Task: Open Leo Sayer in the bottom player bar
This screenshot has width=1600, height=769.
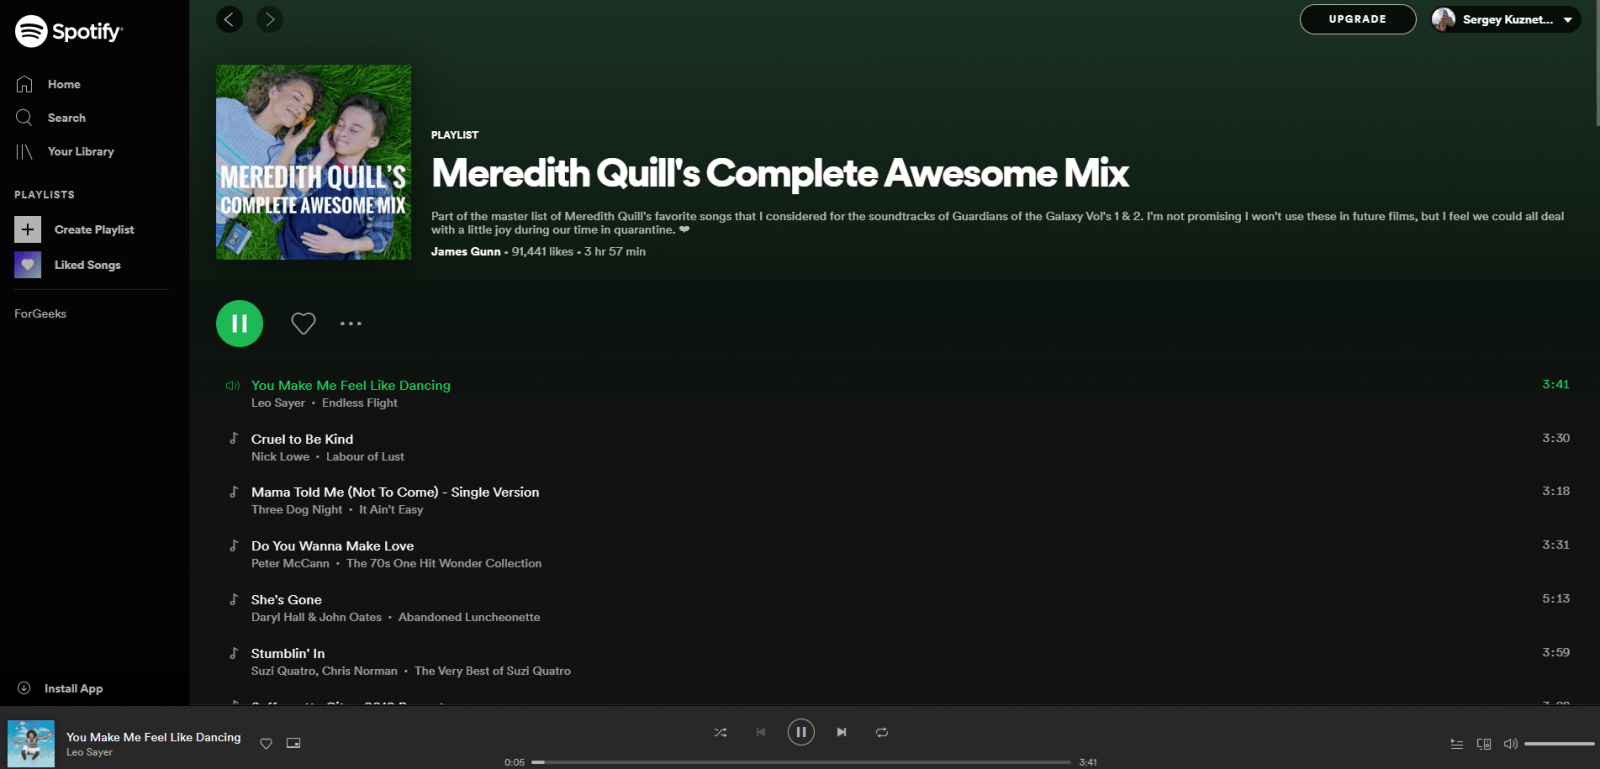Action: (89, 753)
